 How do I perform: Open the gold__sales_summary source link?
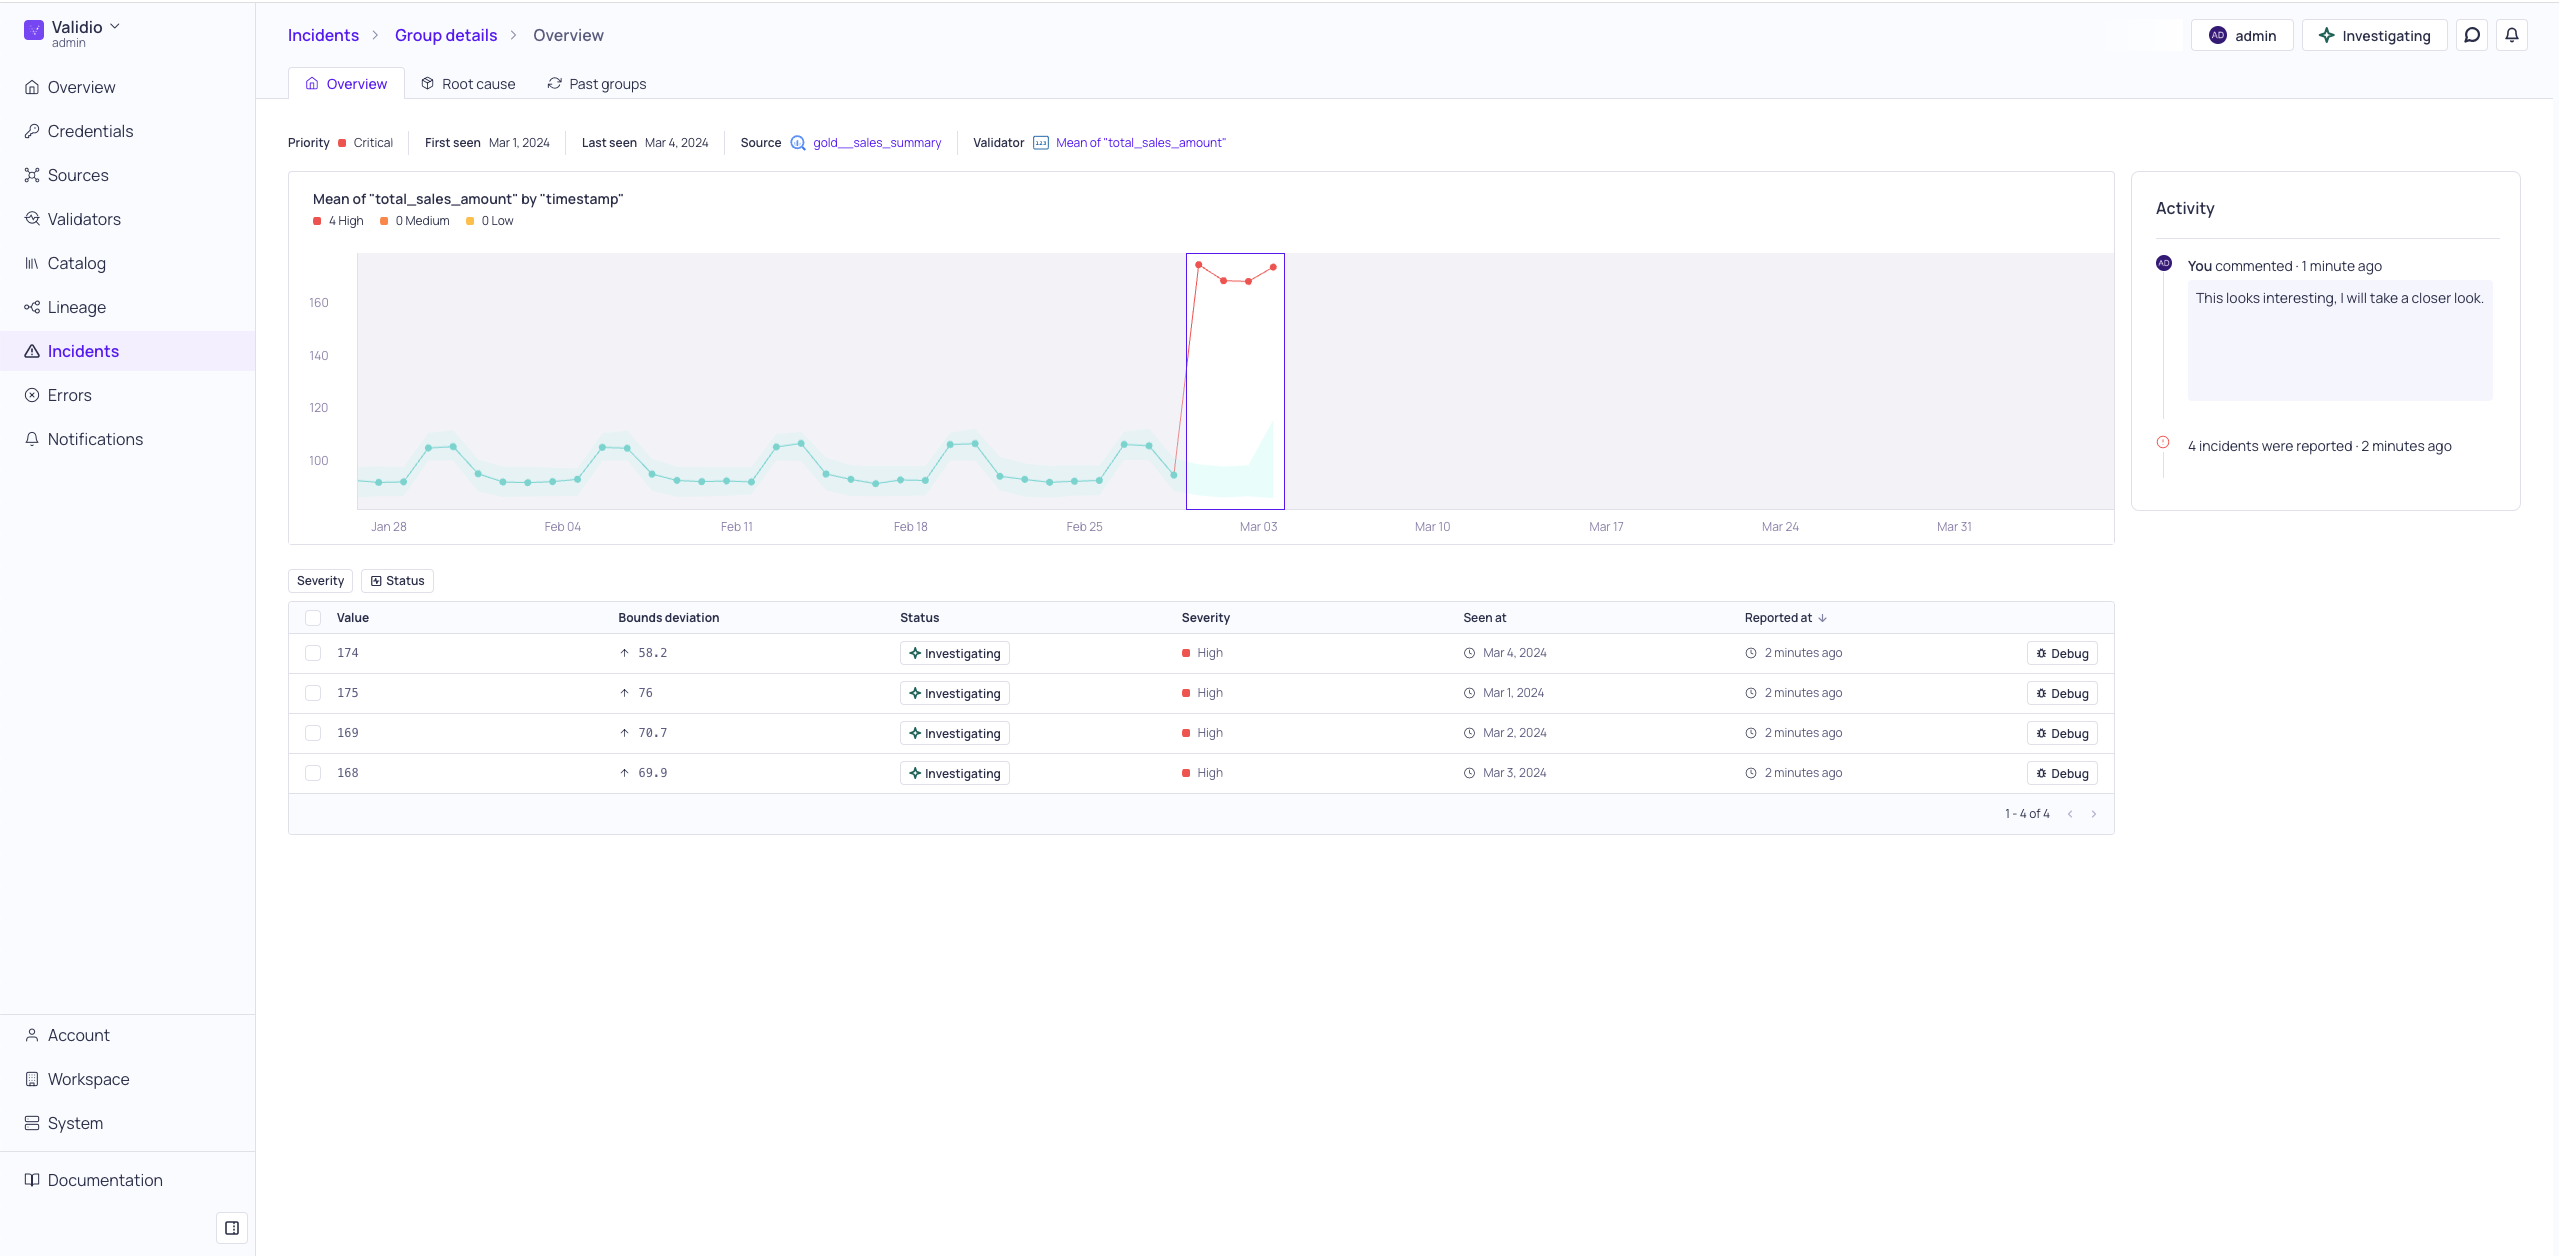[x=877, y=143]
